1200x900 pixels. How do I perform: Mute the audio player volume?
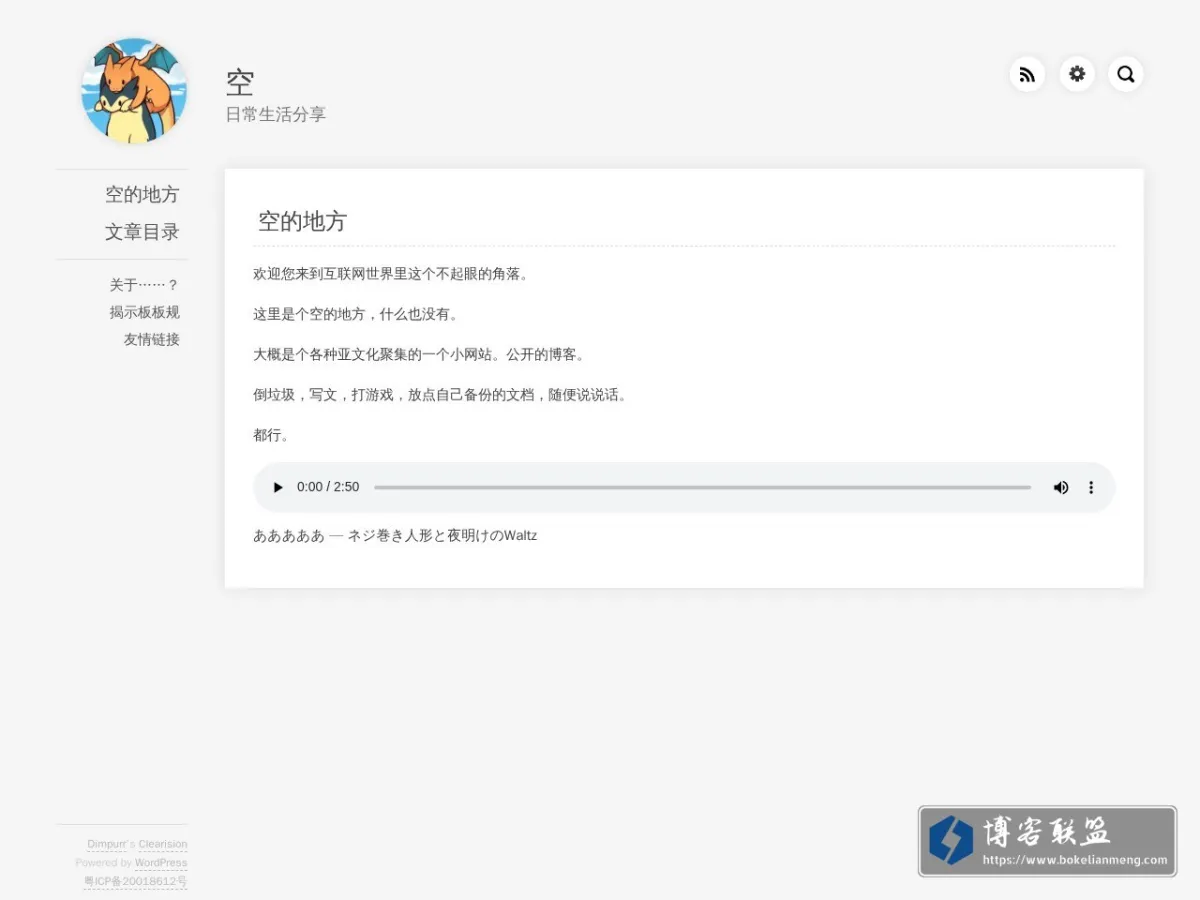(x=1061, y=487)
